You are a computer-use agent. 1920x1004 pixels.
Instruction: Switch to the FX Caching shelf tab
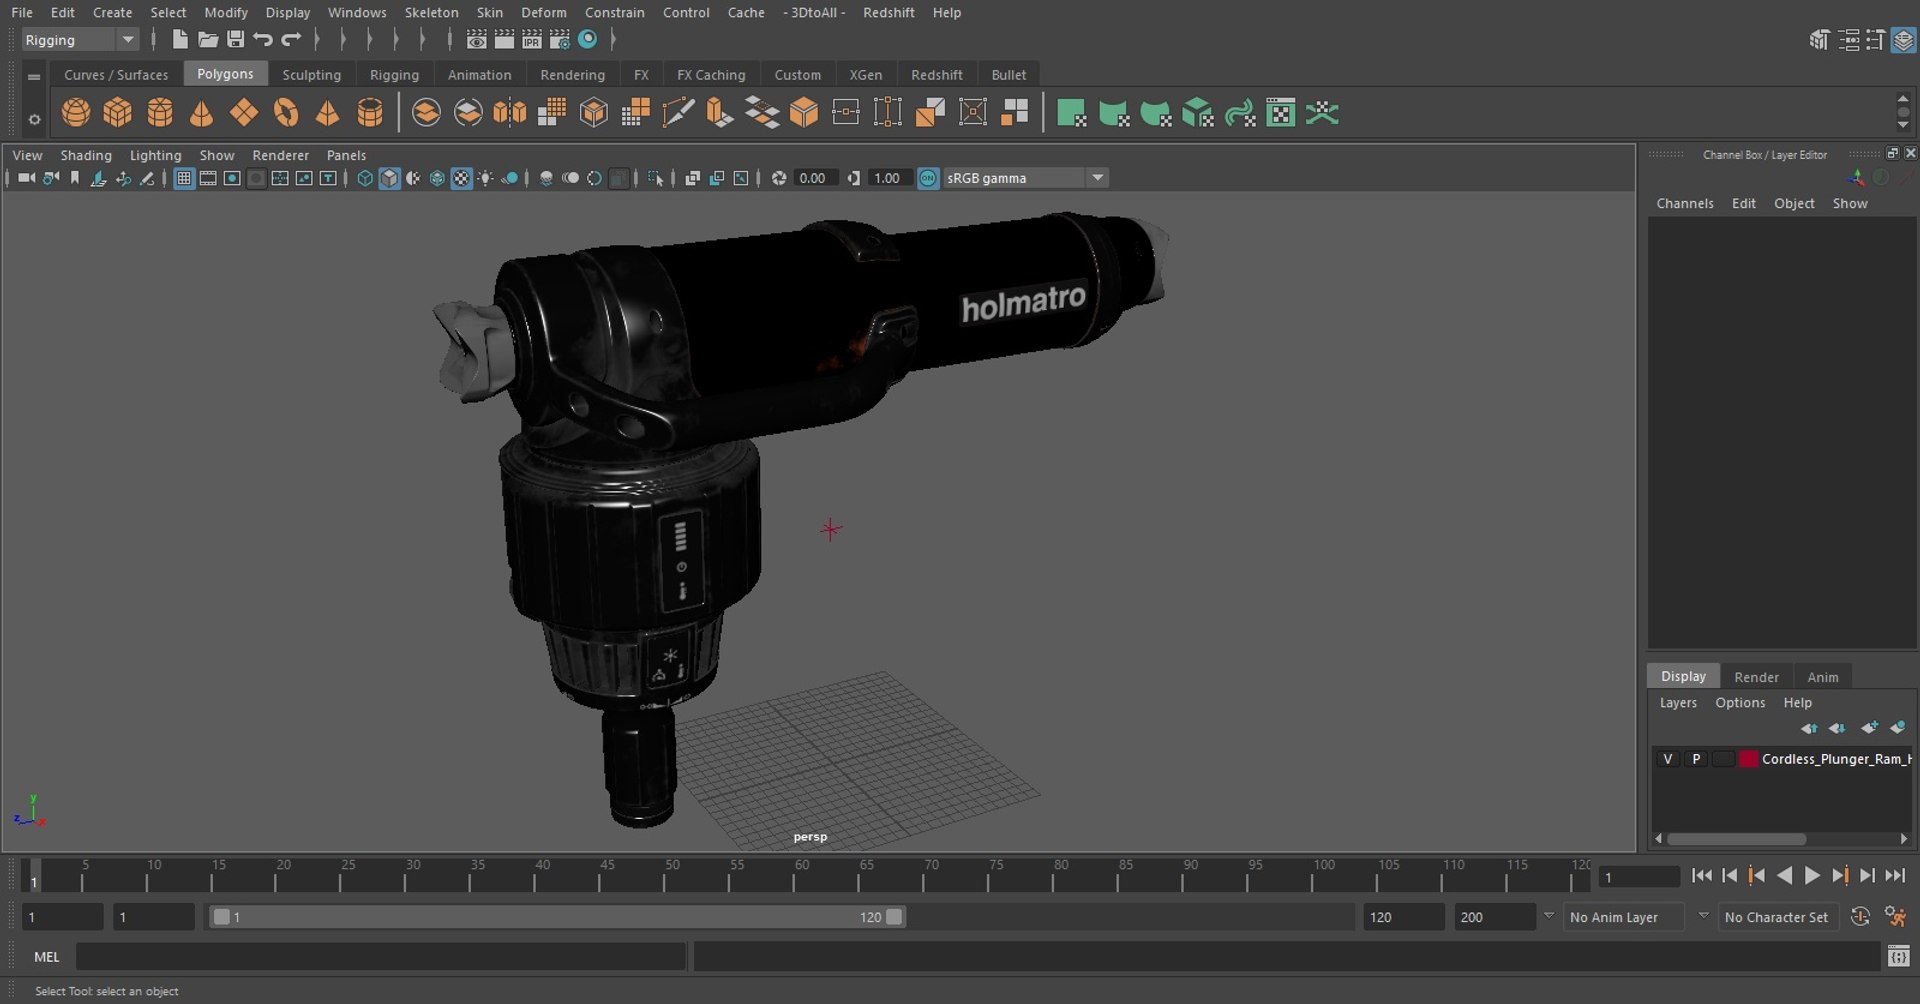click(711, 75)
